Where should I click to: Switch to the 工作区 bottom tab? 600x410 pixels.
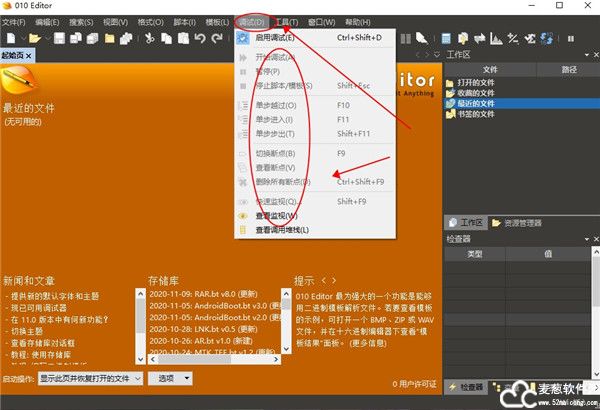click(466, 223)
